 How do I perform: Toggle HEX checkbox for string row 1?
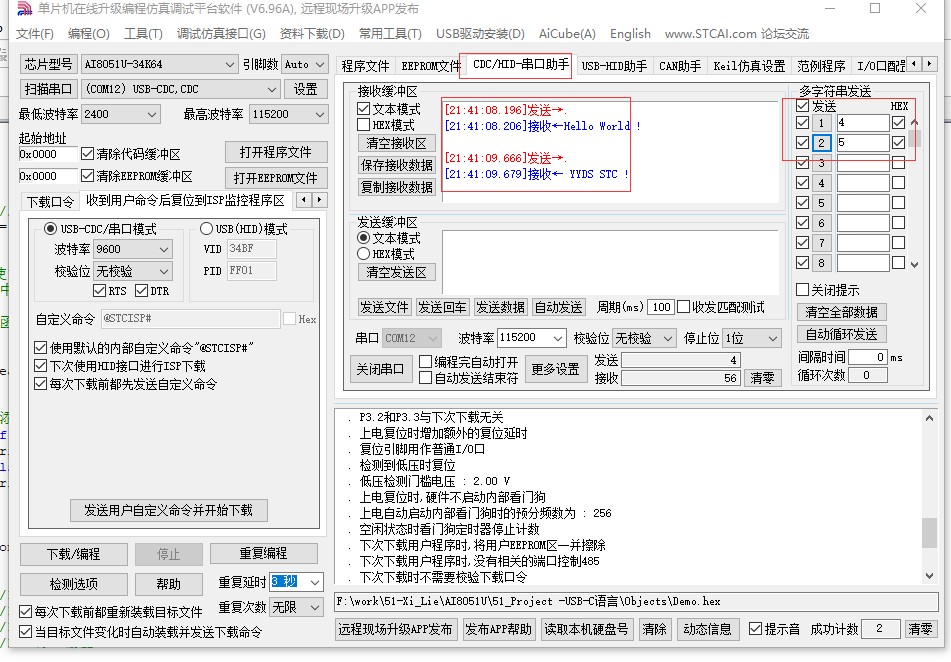[x=898, y=123]
